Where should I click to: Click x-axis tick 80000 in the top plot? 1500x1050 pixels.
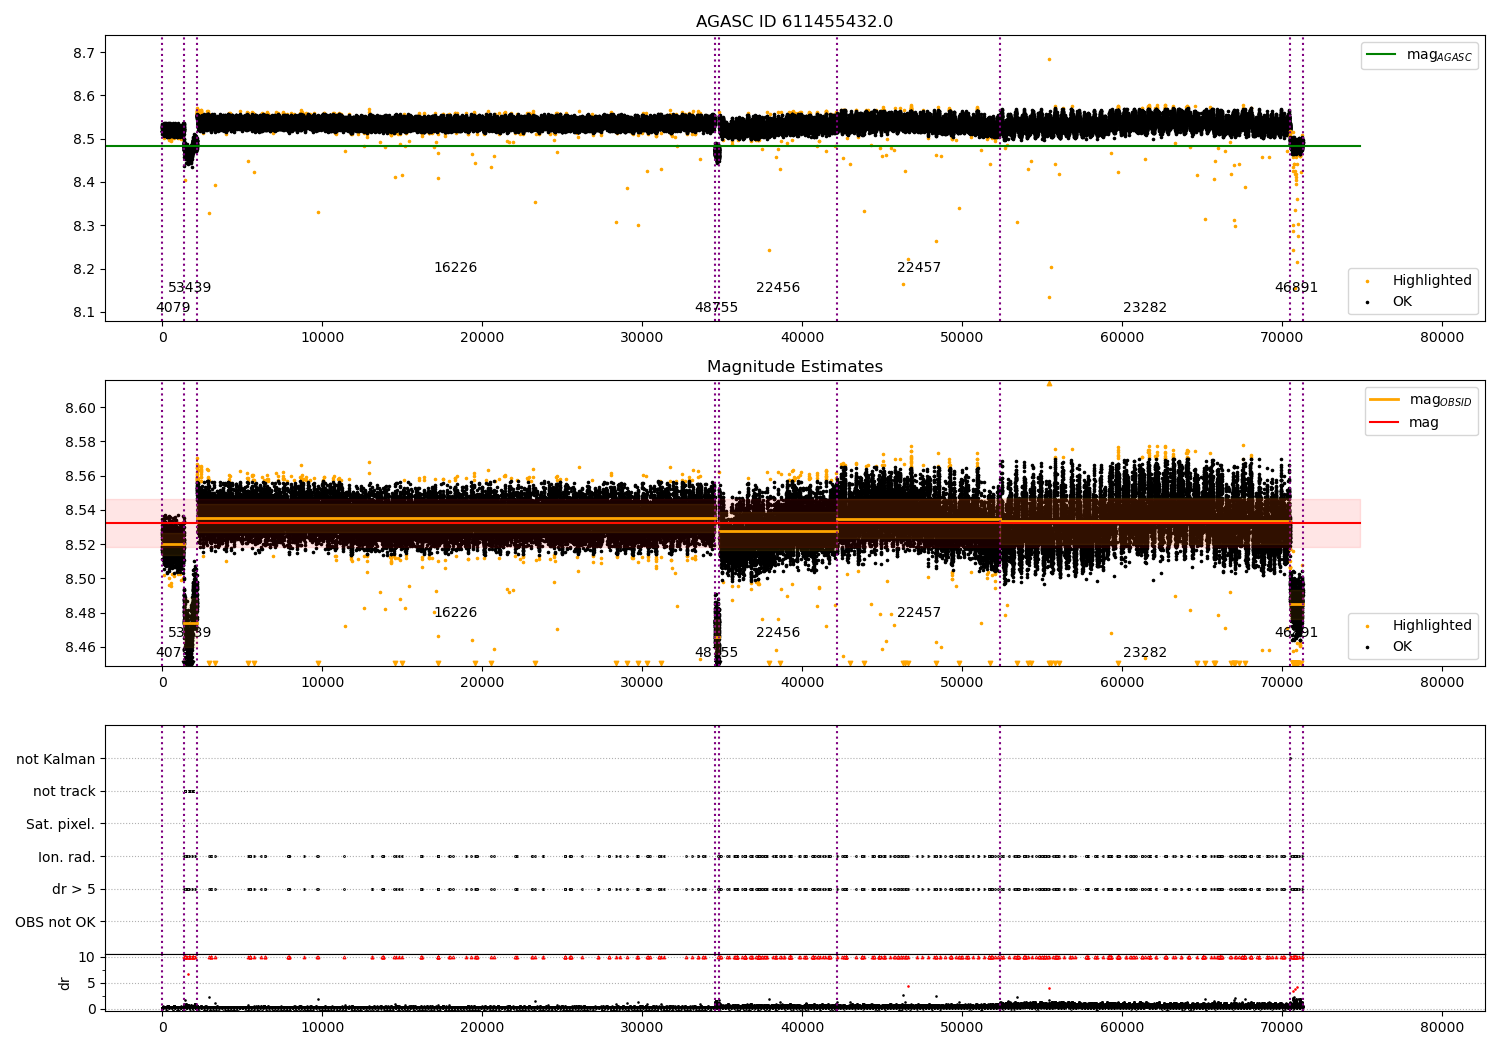(x=1442, y=338)
